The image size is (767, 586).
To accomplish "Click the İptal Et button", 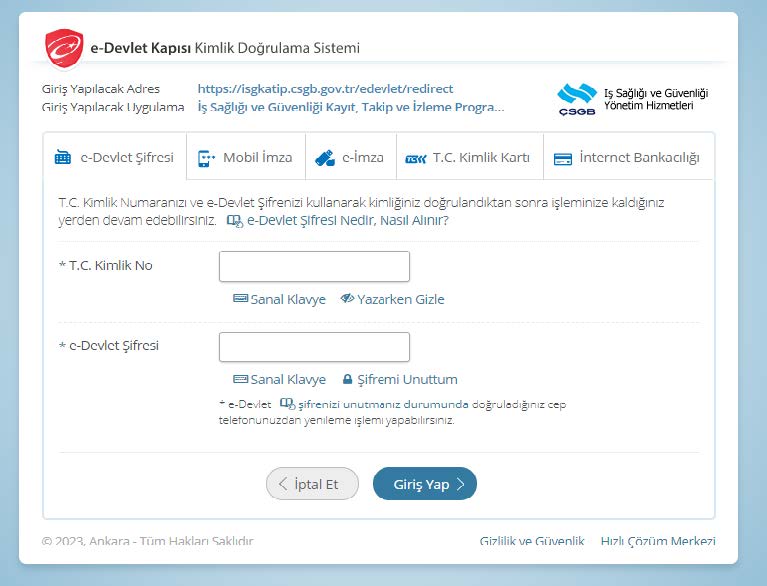I will click(x=312, y=484).
